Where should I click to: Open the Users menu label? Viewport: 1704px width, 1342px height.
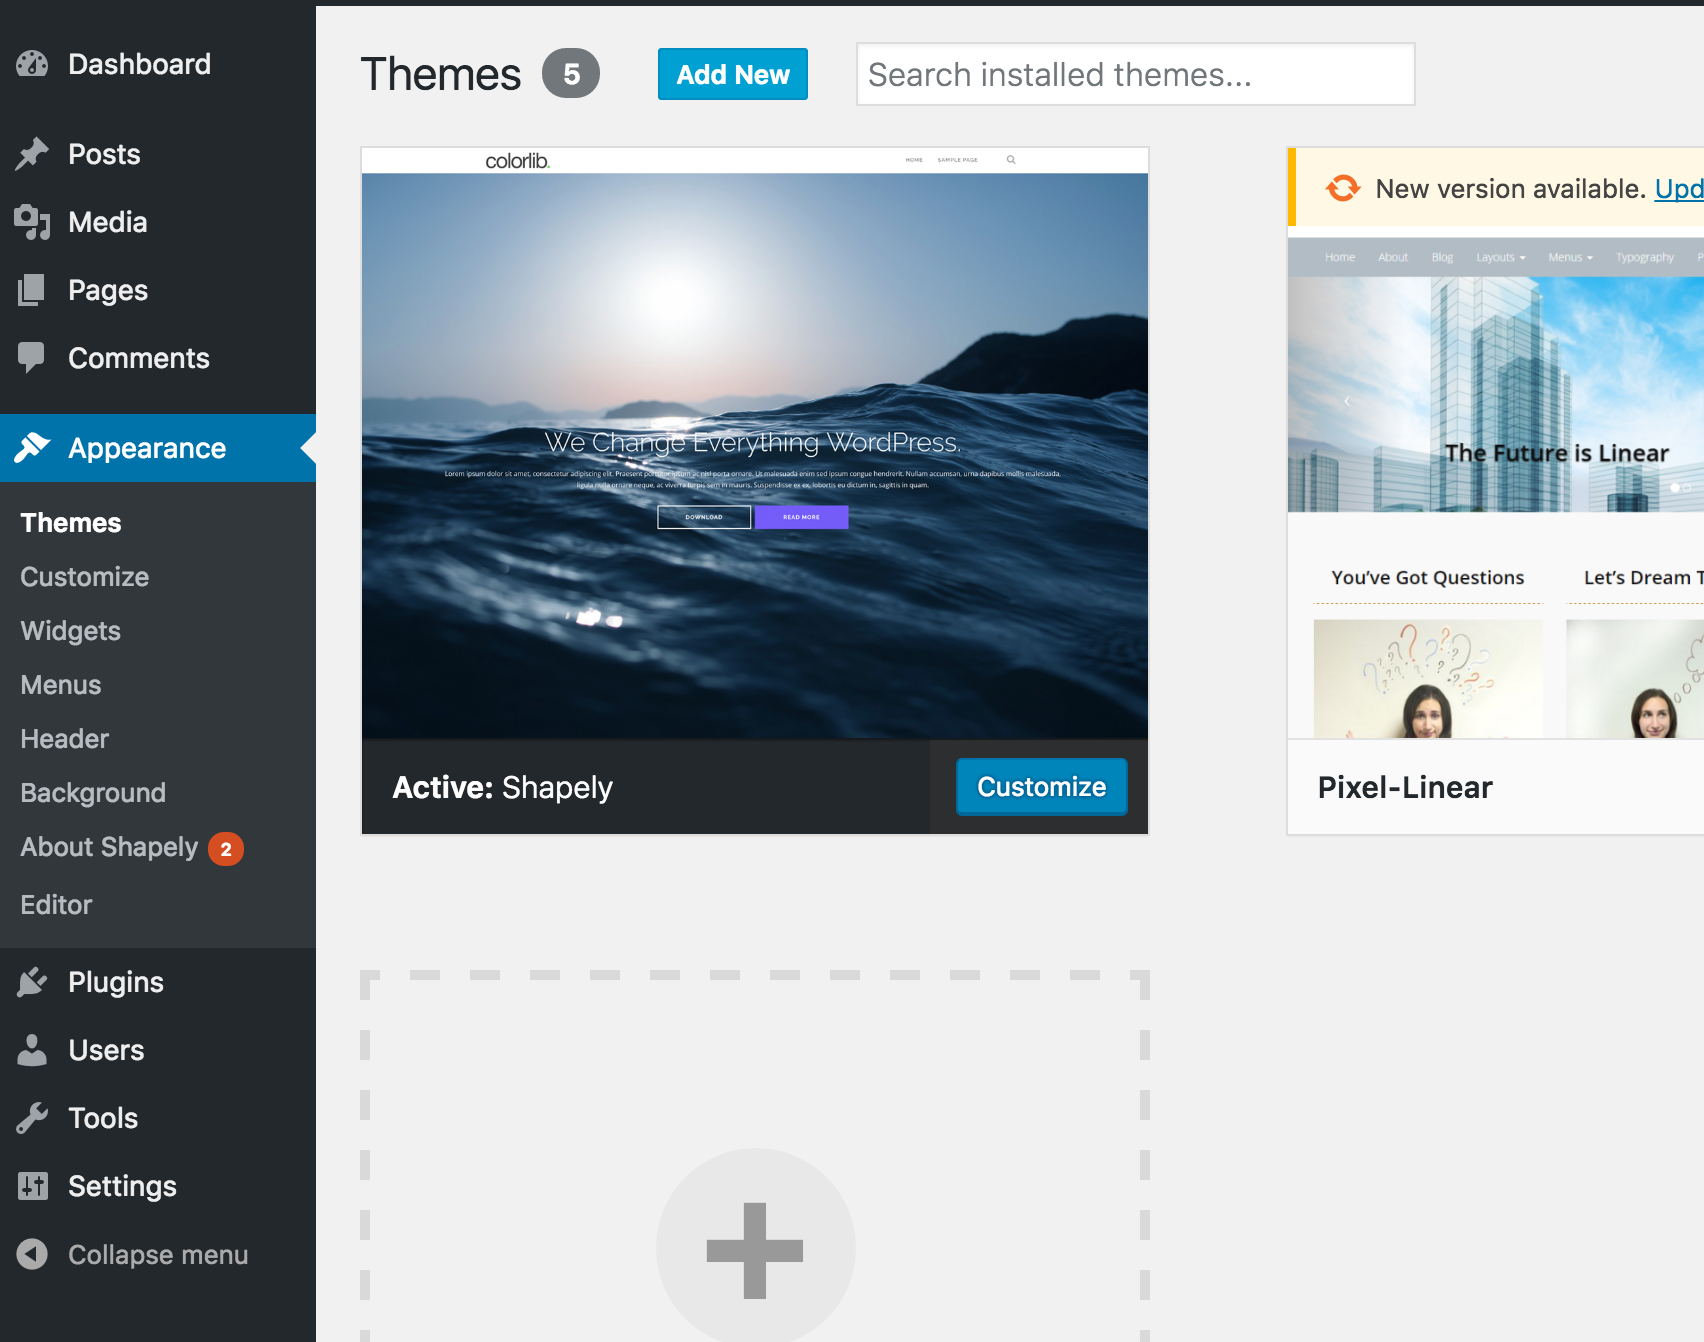(106, 1050)
